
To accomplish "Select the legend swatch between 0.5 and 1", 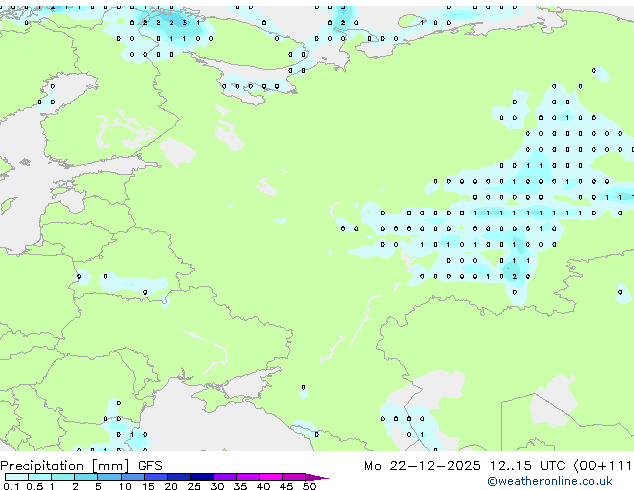I will [40, 477].
